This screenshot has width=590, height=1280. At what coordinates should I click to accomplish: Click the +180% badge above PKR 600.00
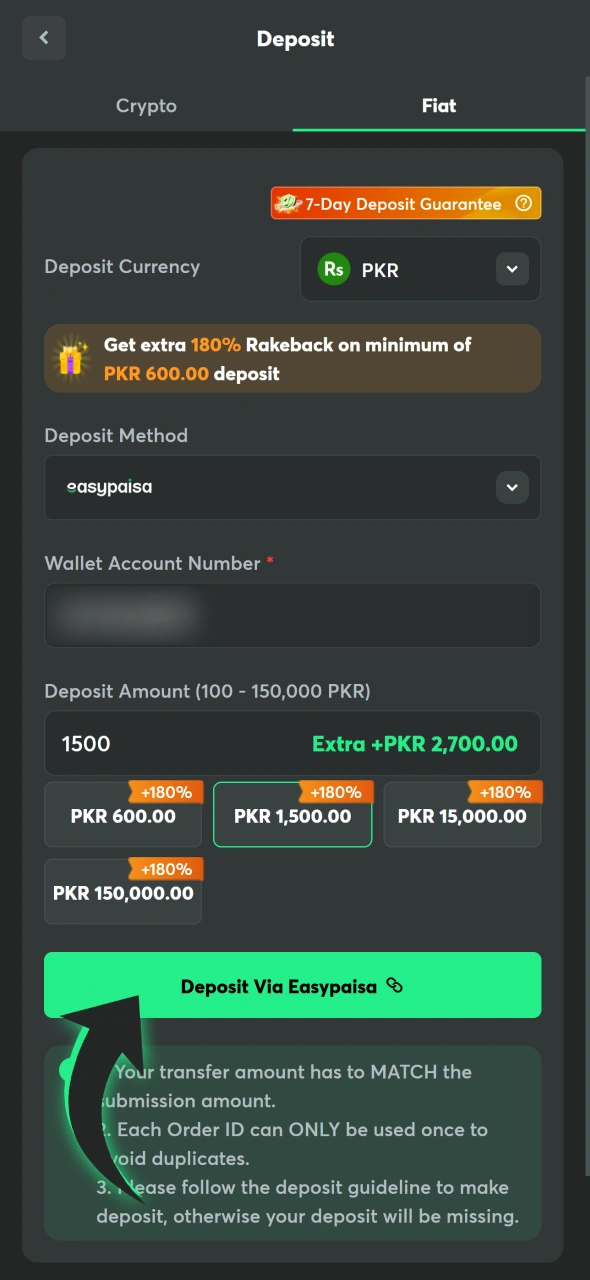[x=166, y=792]
